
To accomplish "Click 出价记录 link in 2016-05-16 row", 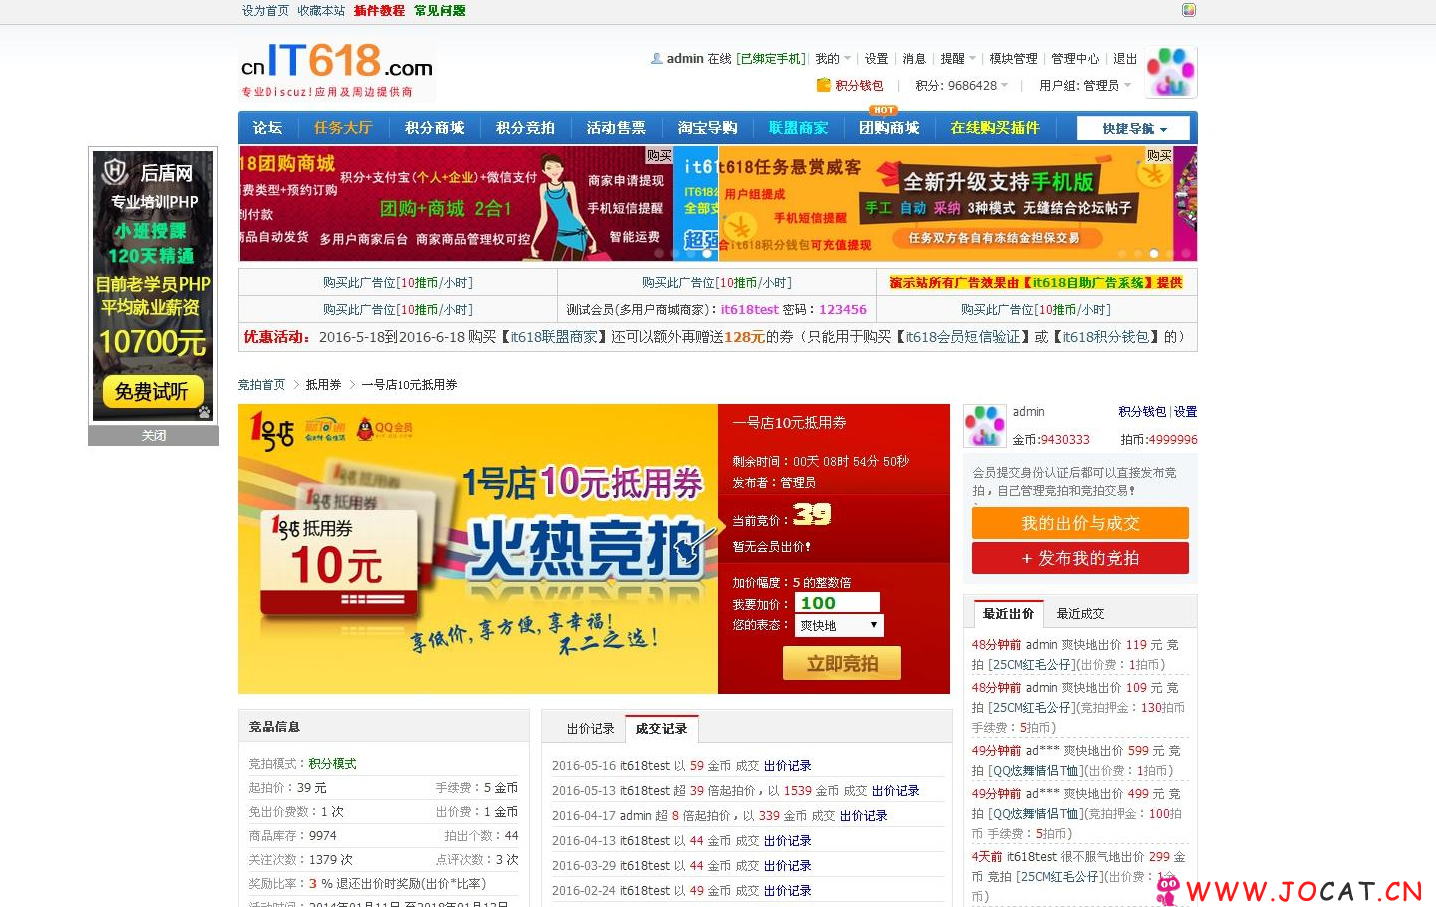I will click(x=788, y=766).
